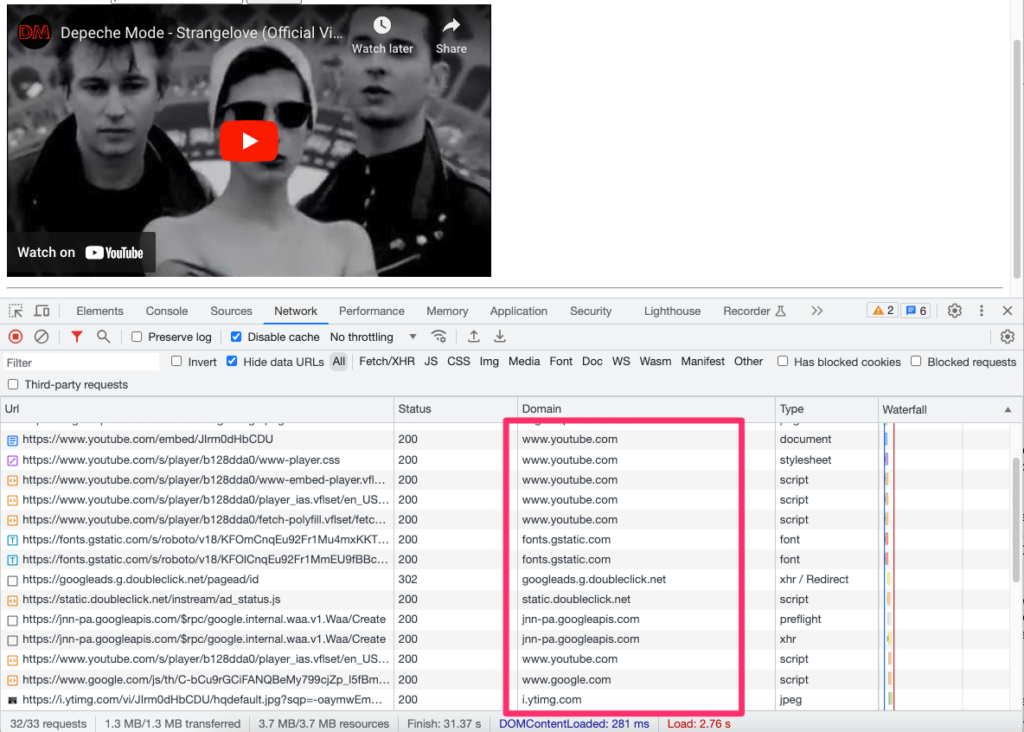Screen dimensions: 1024x732
Task: Open DevTools settings gear icon
Action: point(955,311)
